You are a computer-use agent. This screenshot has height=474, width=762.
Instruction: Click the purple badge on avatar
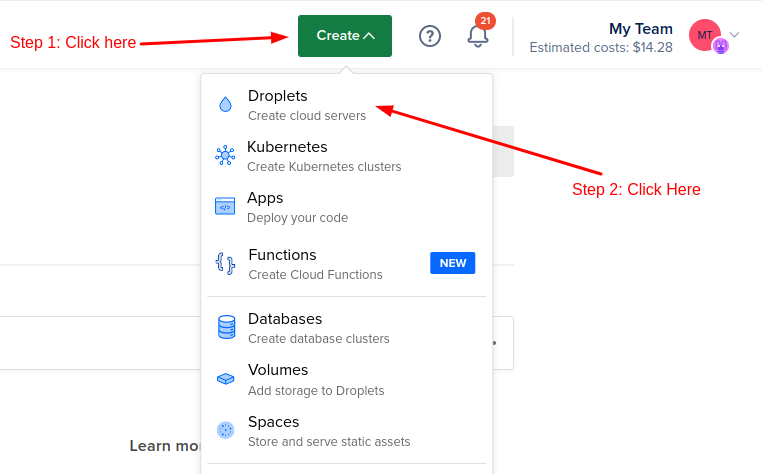pos(721,46)
